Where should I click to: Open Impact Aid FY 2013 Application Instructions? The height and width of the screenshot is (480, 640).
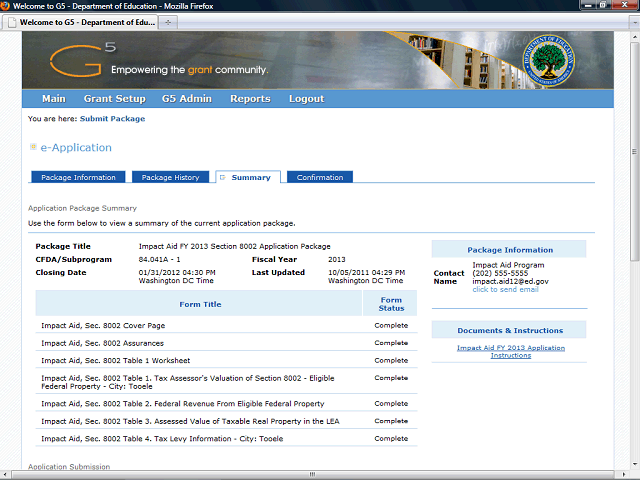point(510,351)
